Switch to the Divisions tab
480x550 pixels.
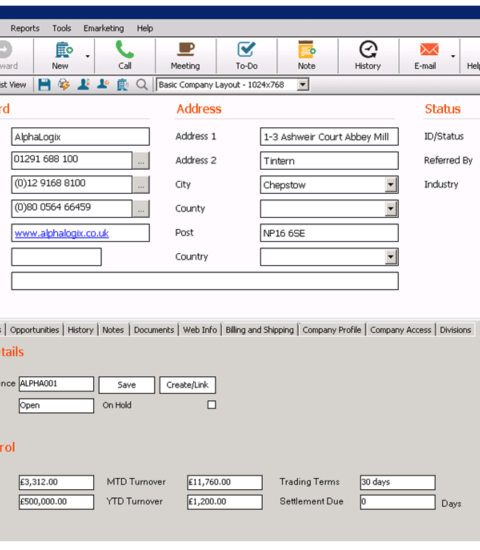455,330
